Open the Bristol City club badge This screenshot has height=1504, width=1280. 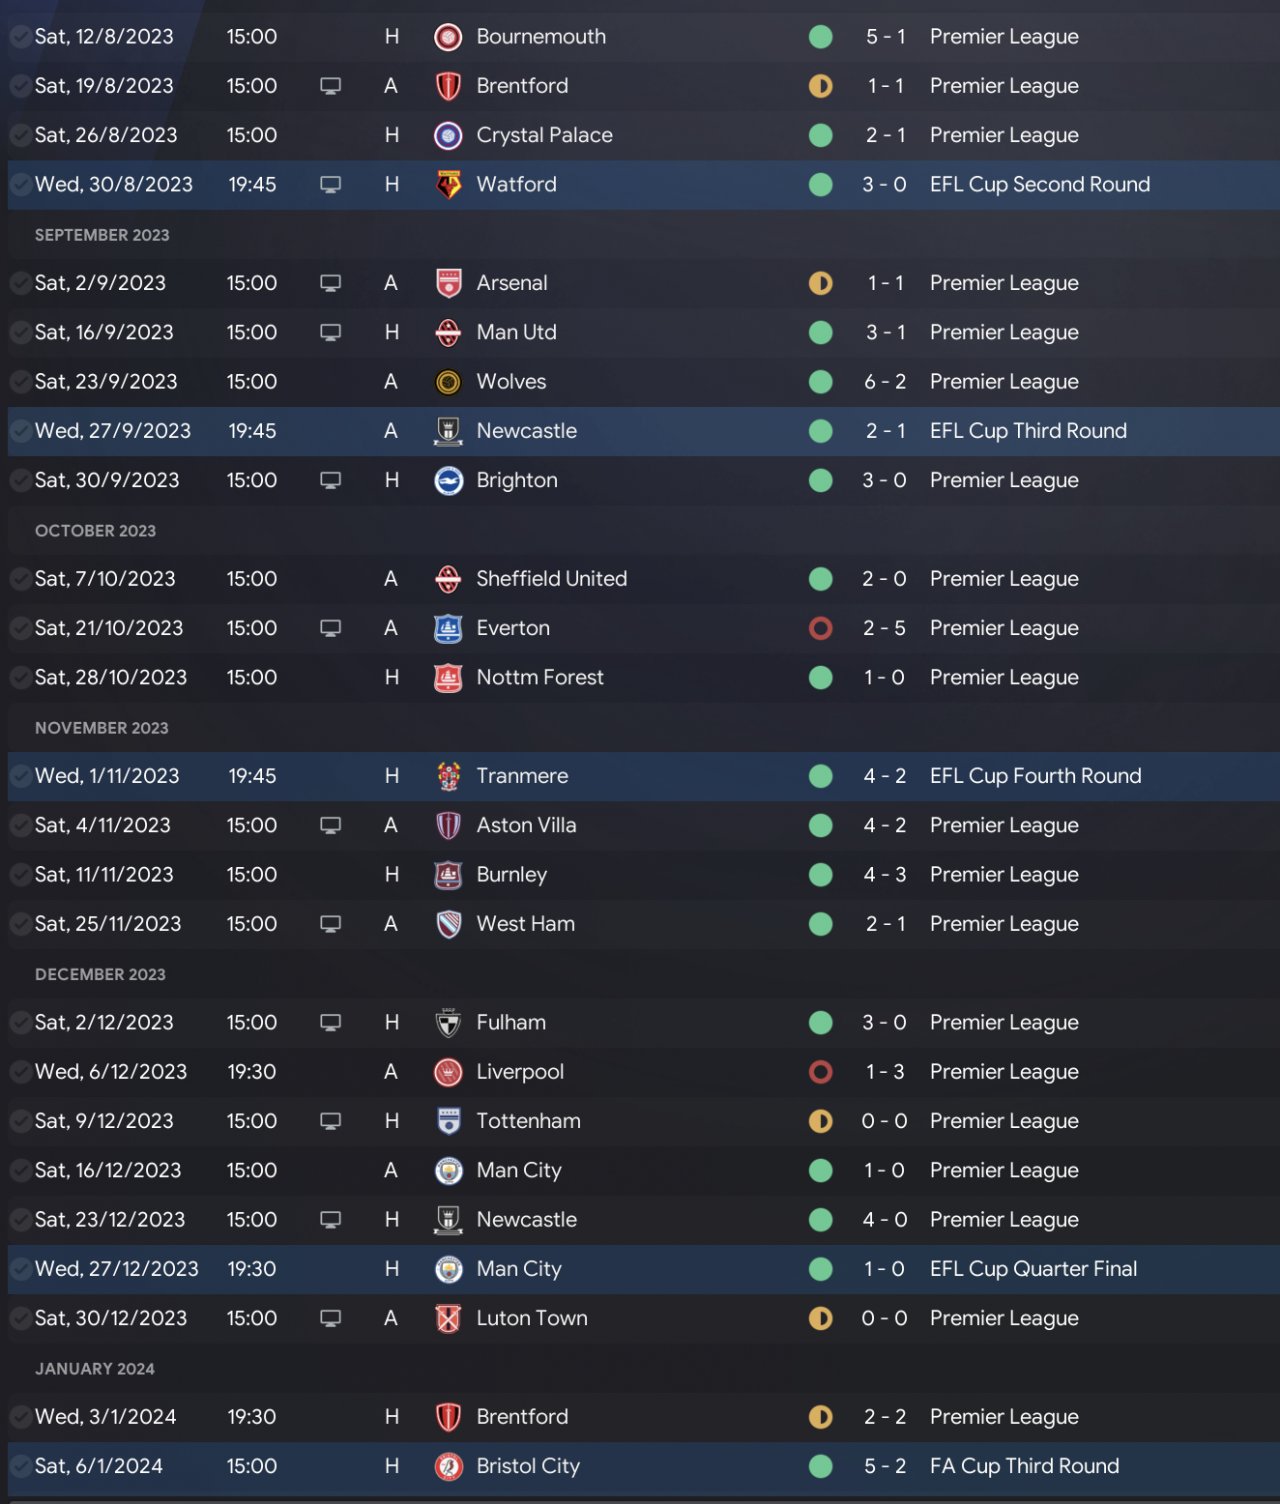click(x=448, y=1467)
